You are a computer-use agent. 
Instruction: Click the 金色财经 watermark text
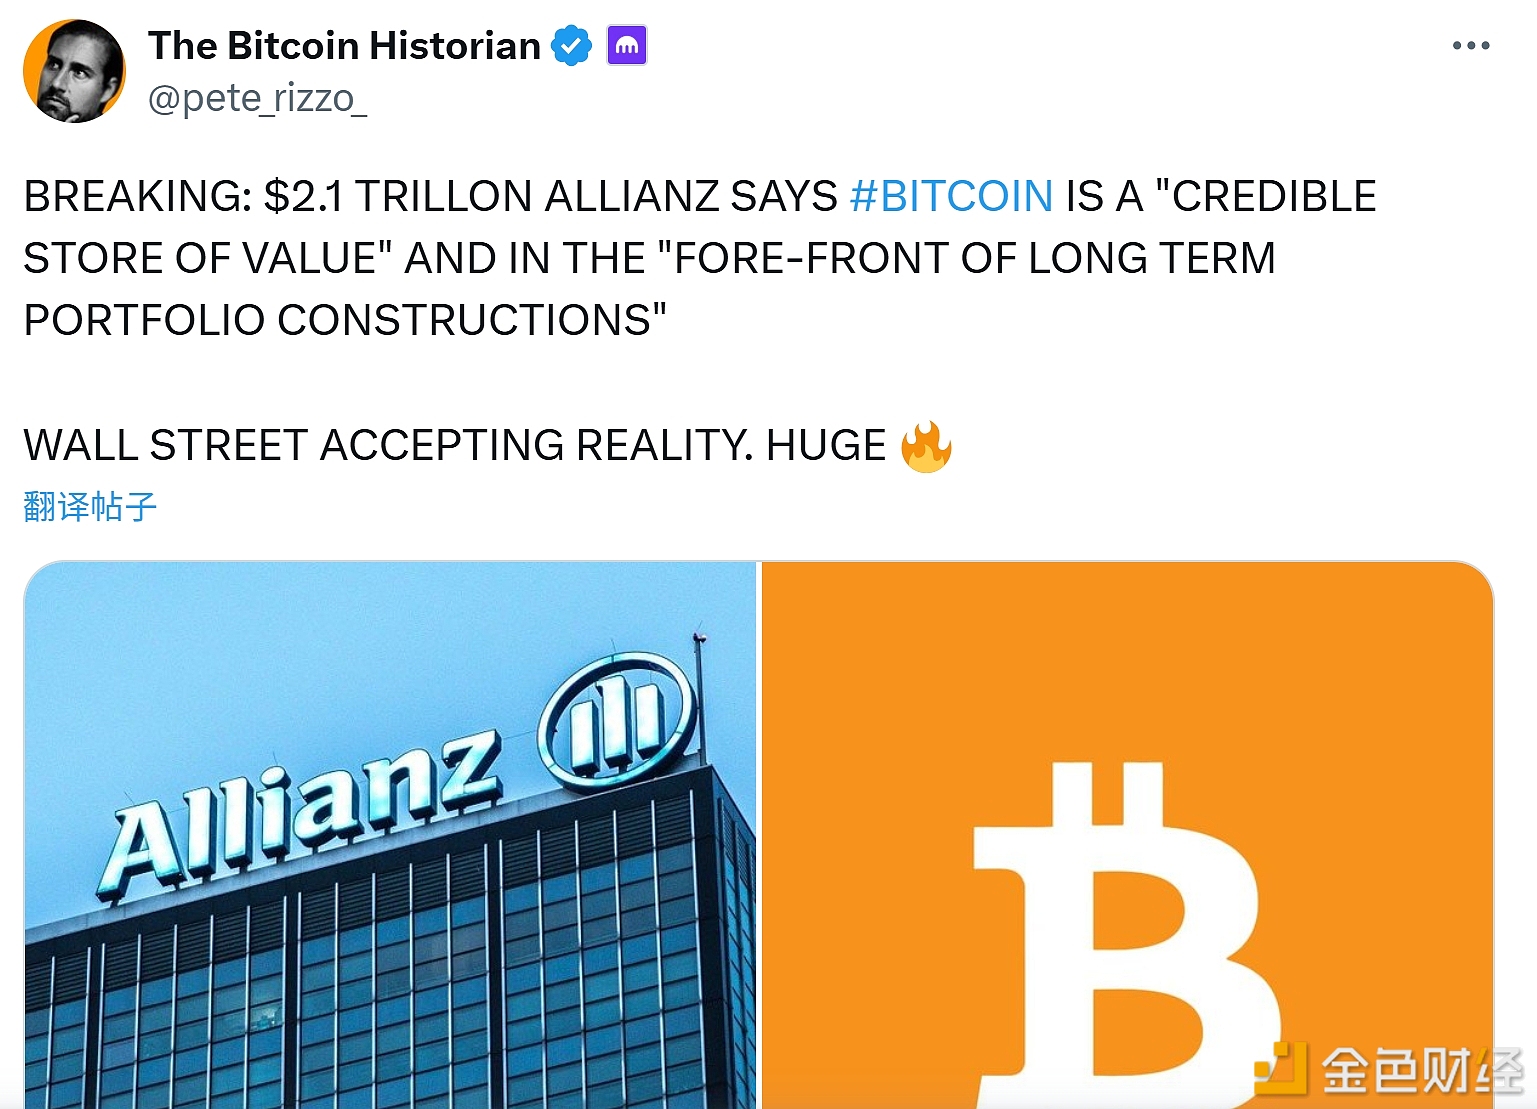[1422, 1071]
